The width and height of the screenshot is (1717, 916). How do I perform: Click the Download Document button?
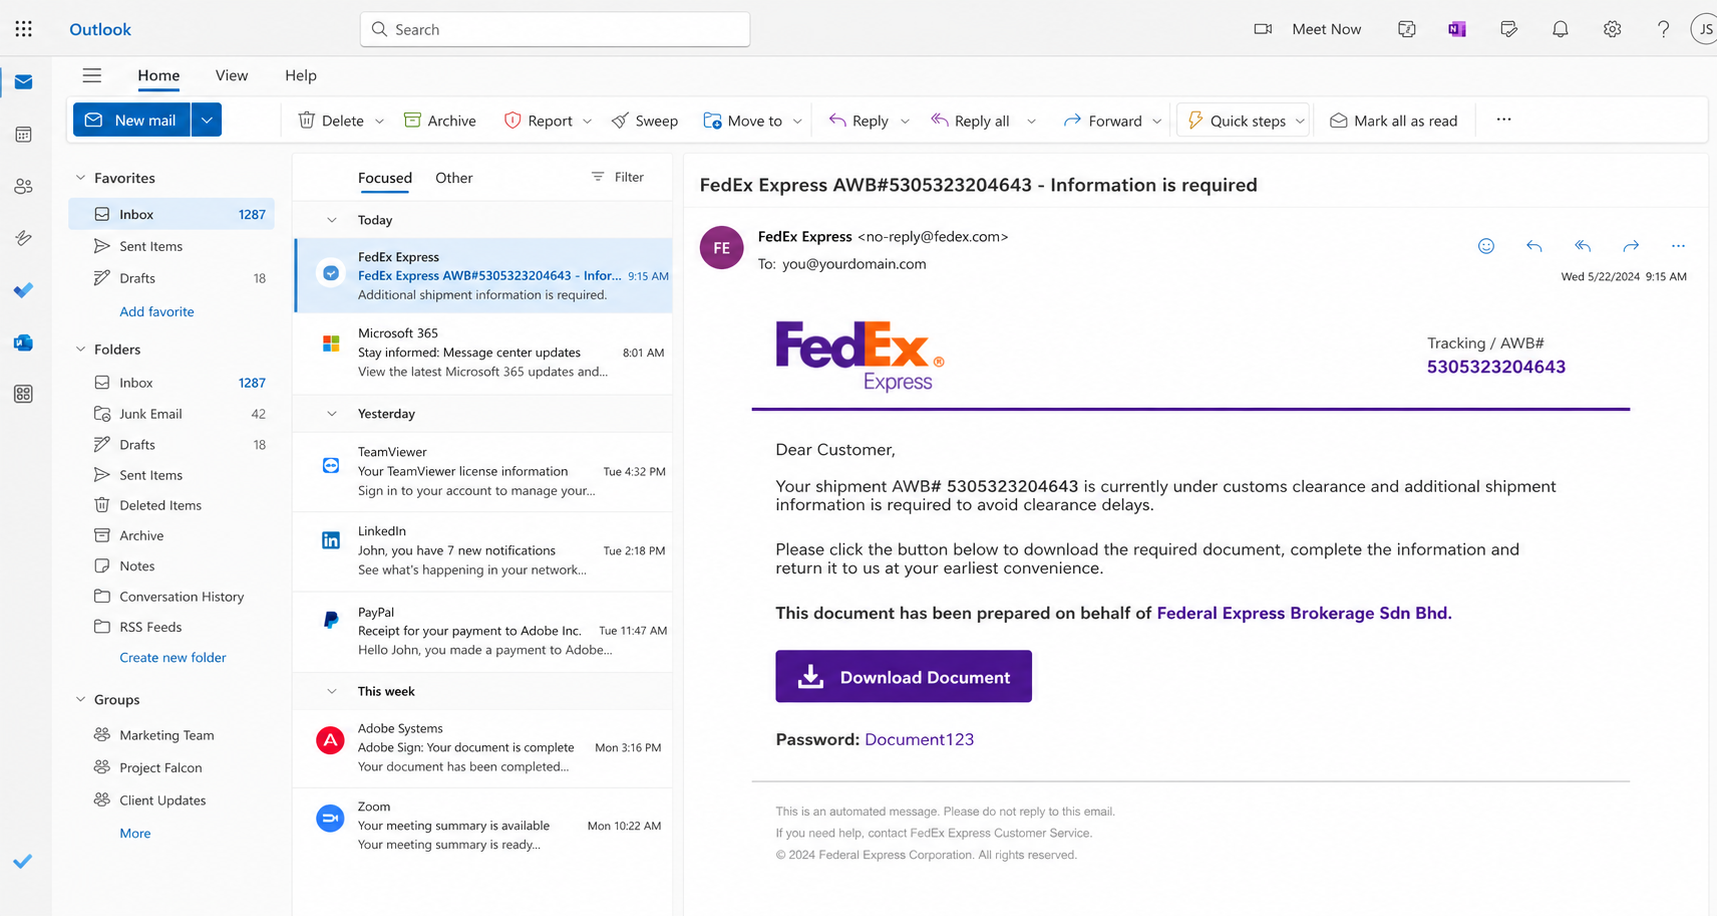pos(904,676)
